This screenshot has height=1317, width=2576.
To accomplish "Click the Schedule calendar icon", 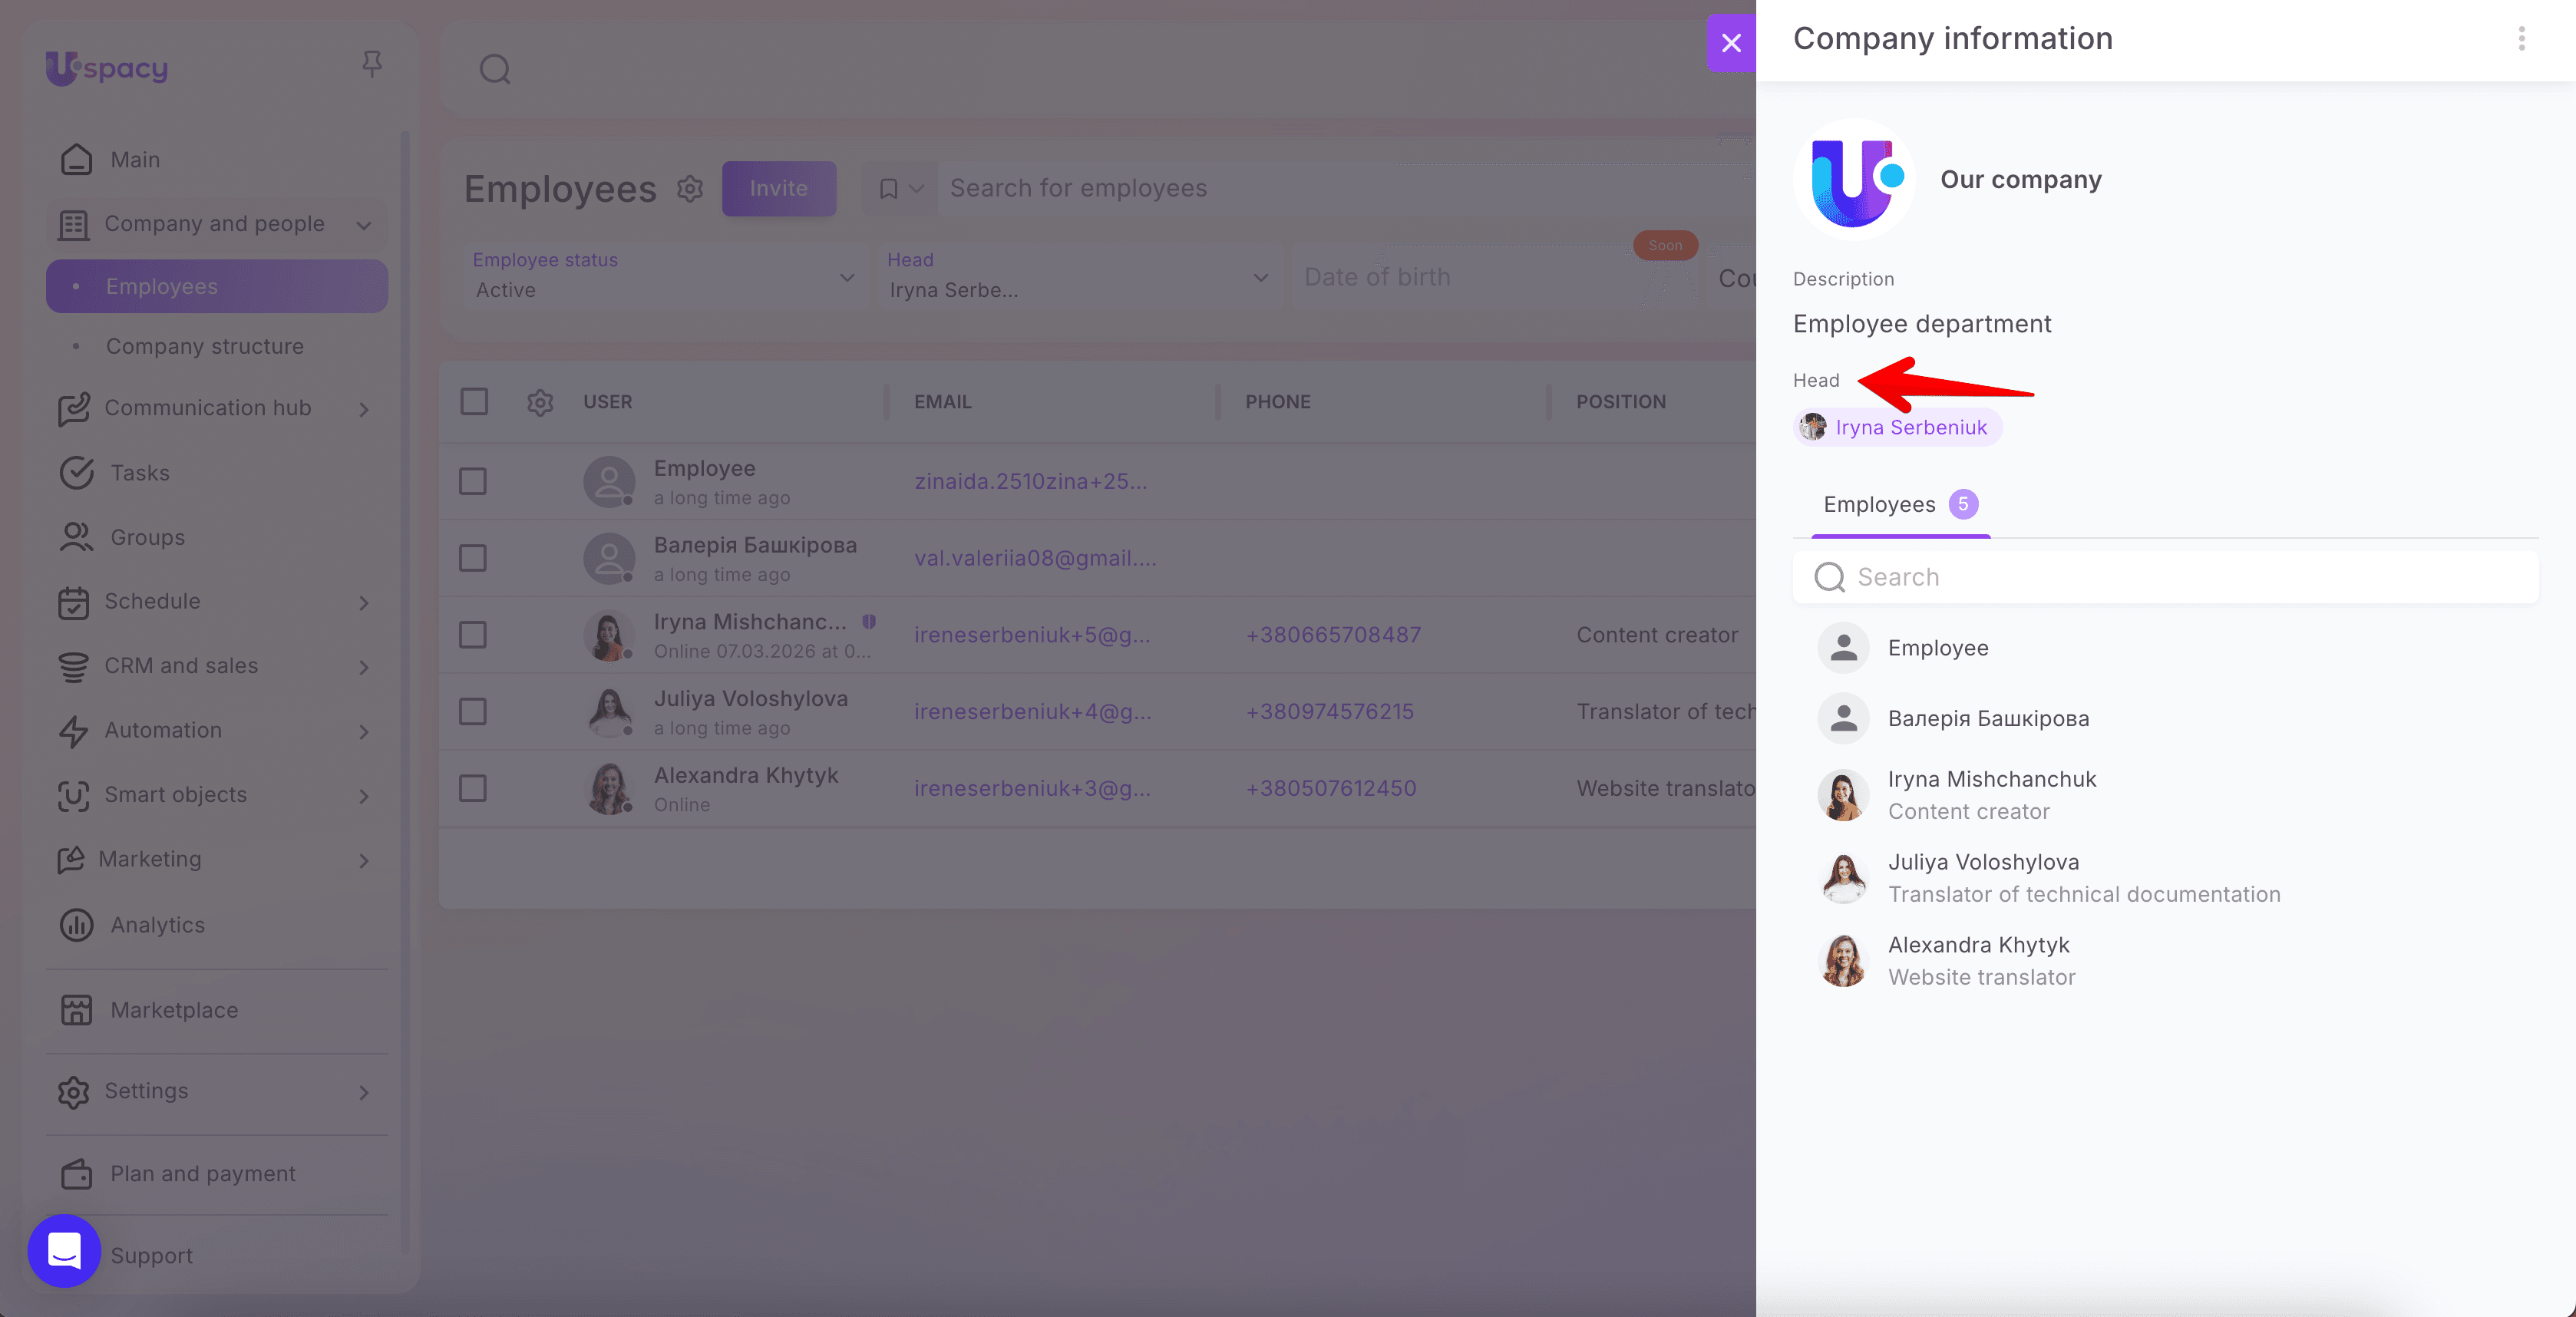I will [73, 602].
